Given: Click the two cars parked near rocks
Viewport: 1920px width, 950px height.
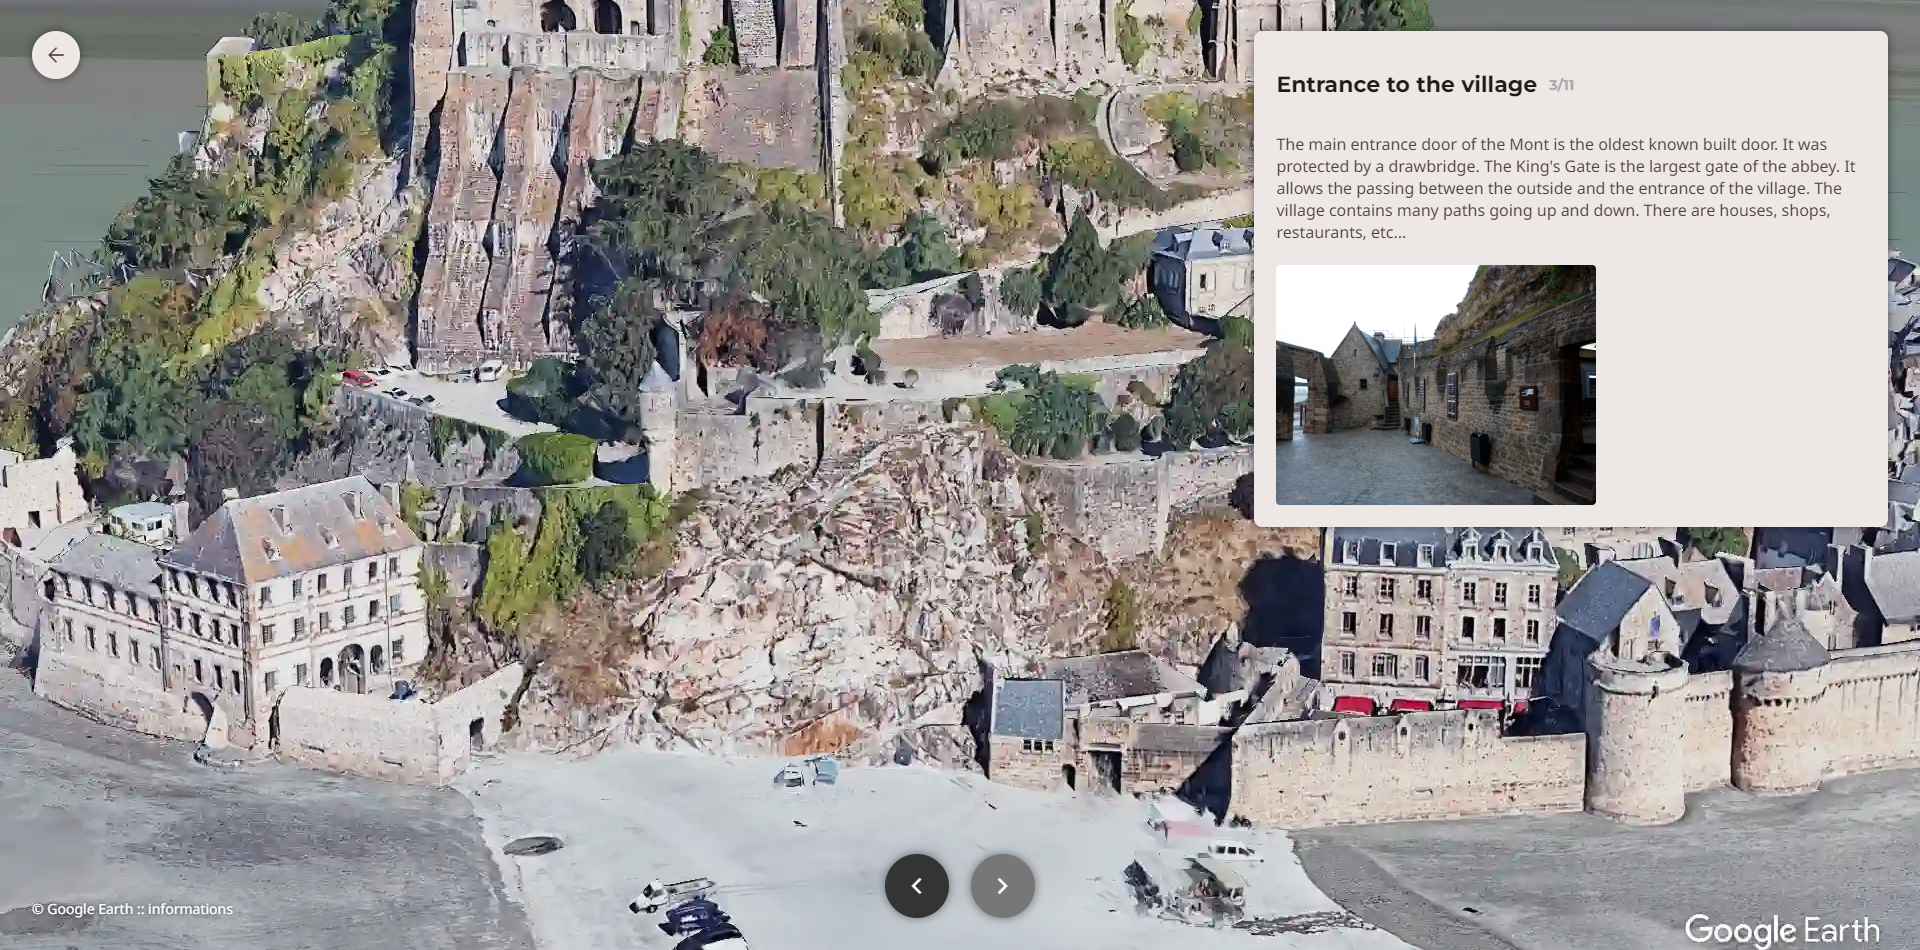Looking at the screenshot, I should 808,772.
